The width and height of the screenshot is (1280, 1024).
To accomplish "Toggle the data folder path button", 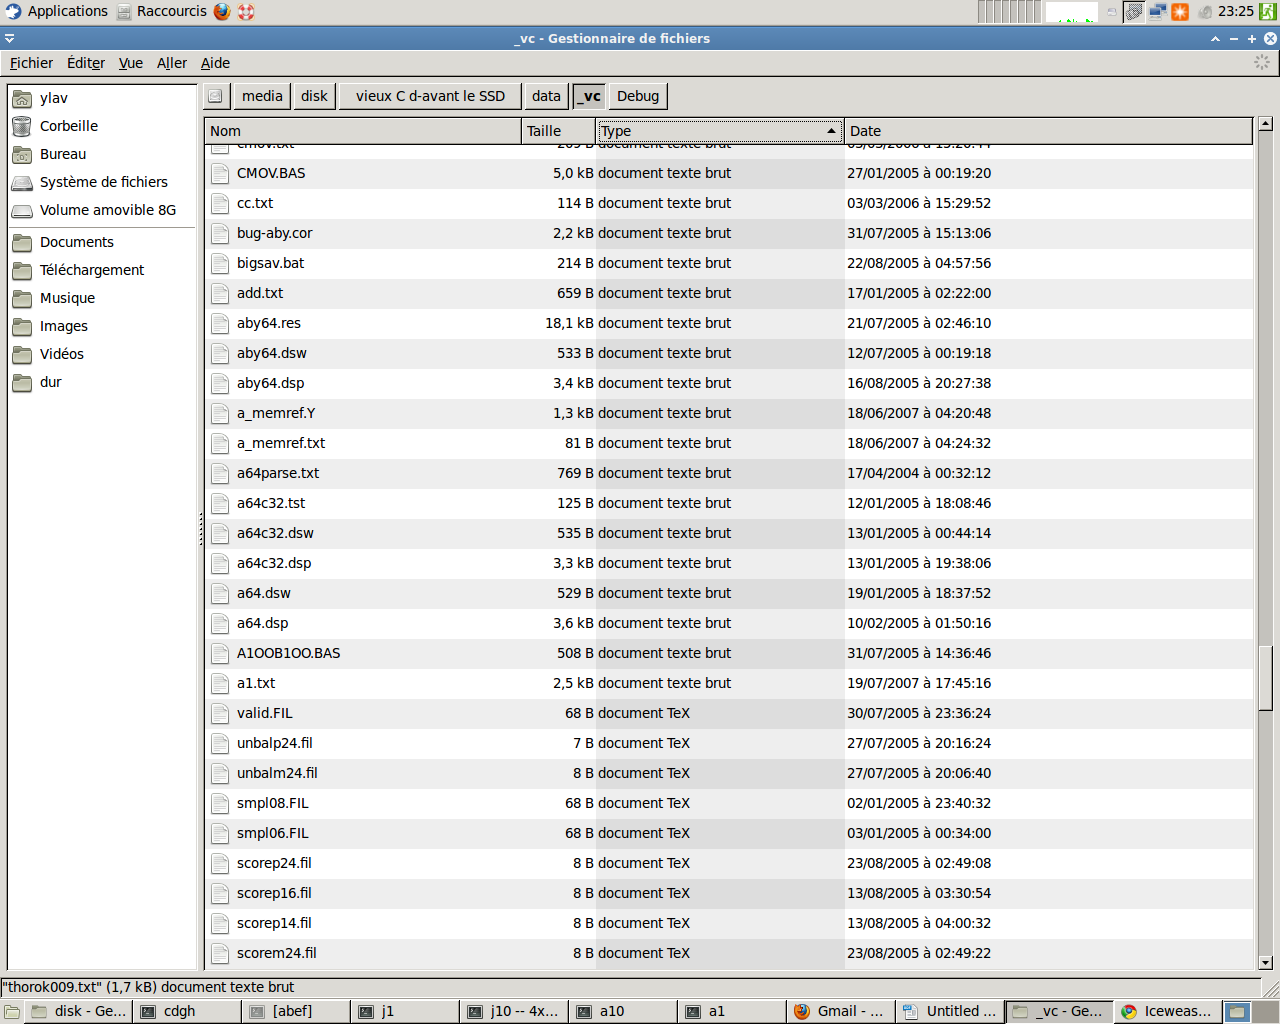I will tap(546, 96).
